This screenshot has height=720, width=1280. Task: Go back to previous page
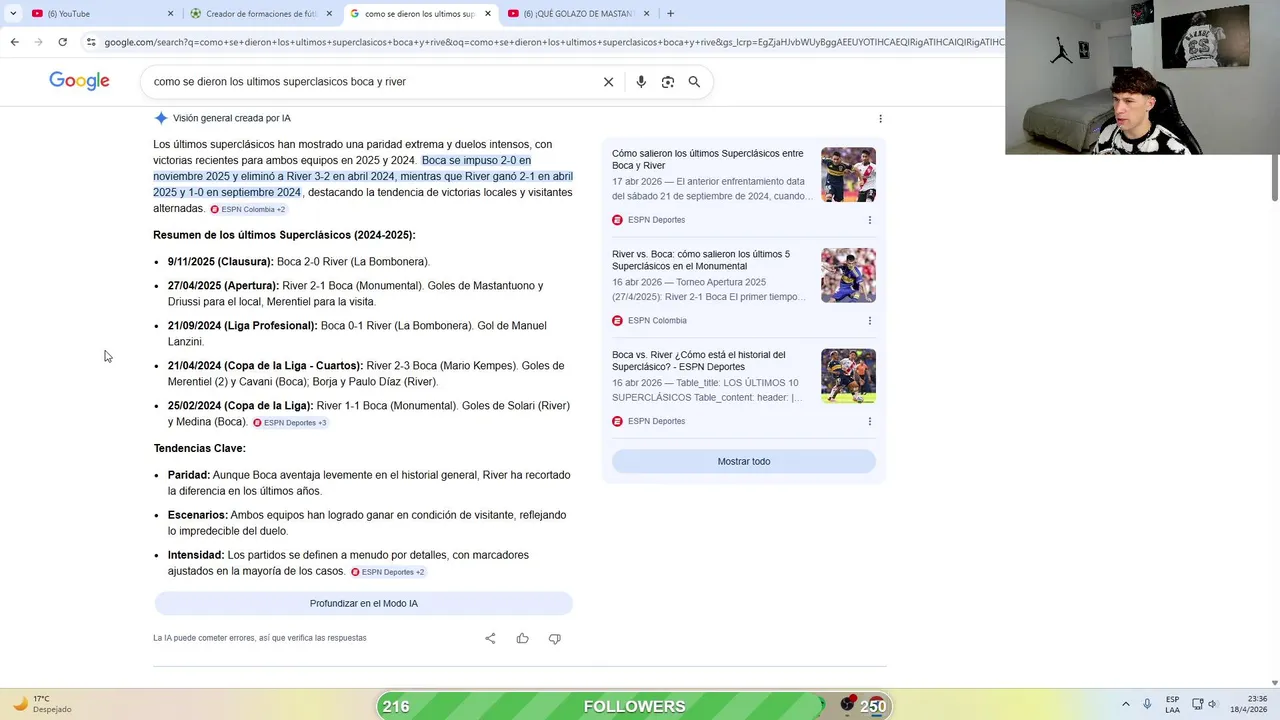coord(14,42)
